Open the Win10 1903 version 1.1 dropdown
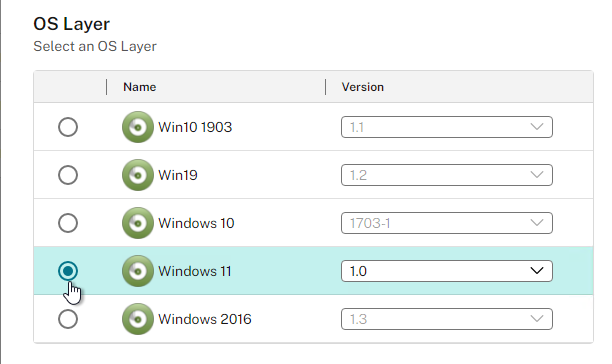 (447, 127)
